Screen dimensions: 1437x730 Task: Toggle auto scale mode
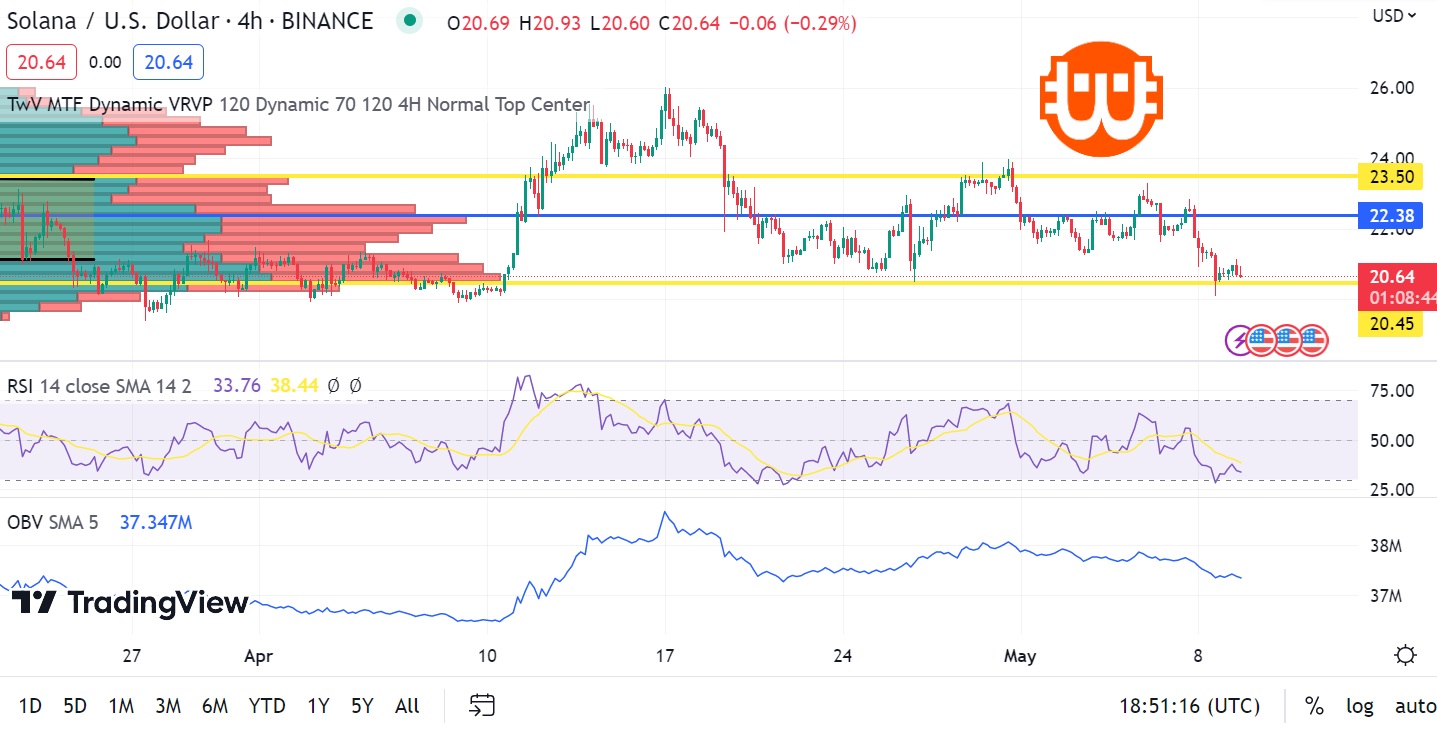point(1415,706)
